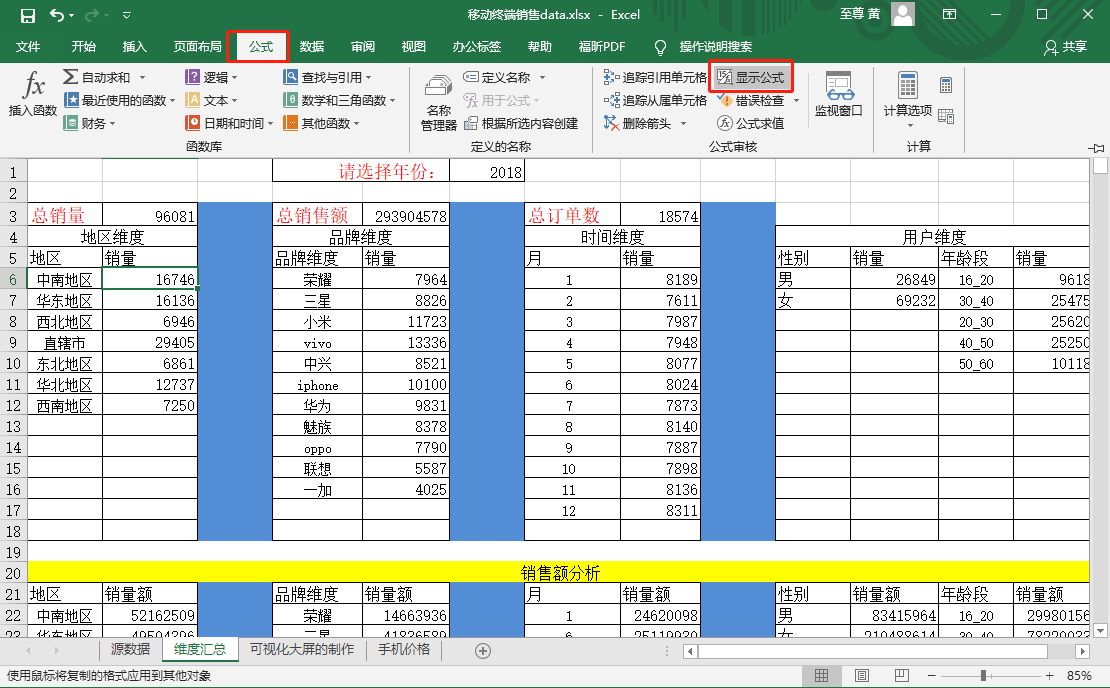Click the Save icon in quick access toolbar
The width and height of the screenshot is (1110, 688).
click(x=28, y=16)
